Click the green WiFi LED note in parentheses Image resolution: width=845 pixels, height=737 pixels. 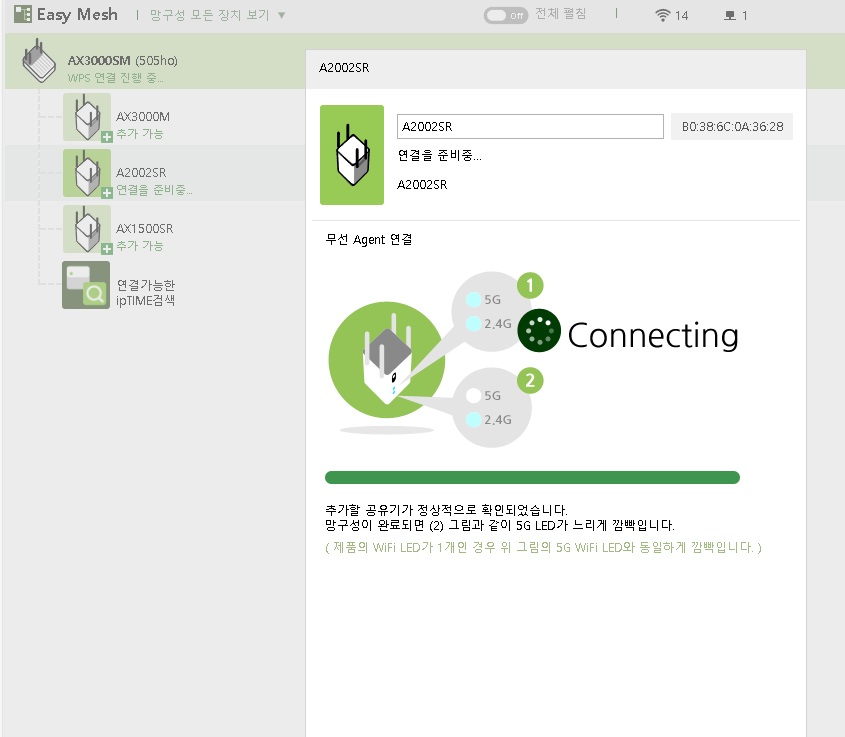point(543,548)
